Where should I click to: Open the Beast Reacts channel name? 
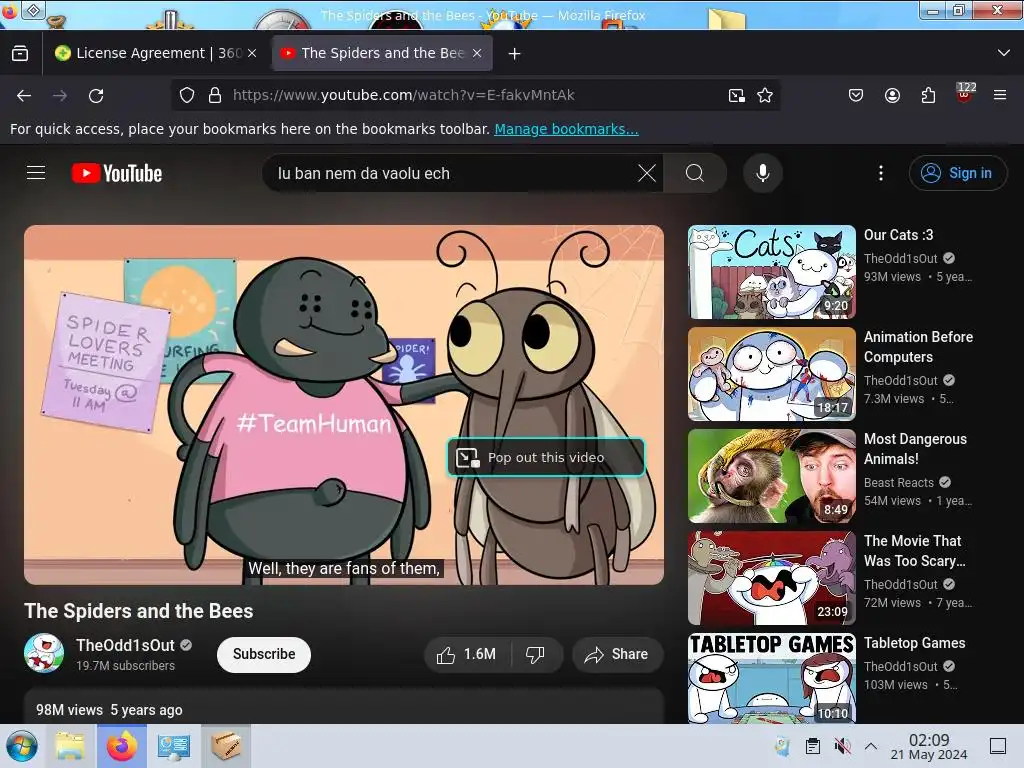[x=899, y=483]
